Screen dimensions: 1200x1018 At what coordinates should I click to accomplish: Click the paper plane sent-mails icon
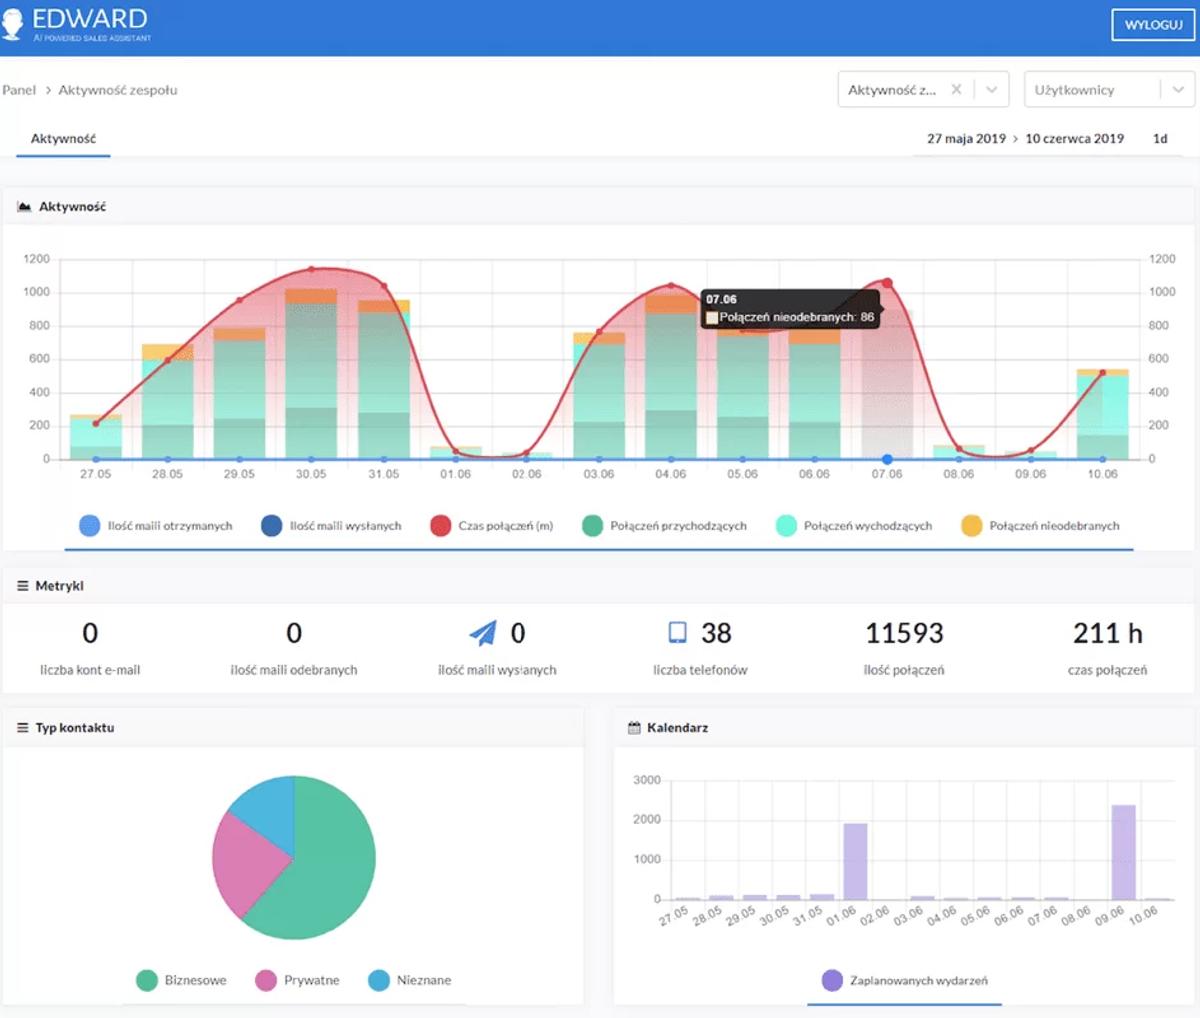[x=483, y=633]
